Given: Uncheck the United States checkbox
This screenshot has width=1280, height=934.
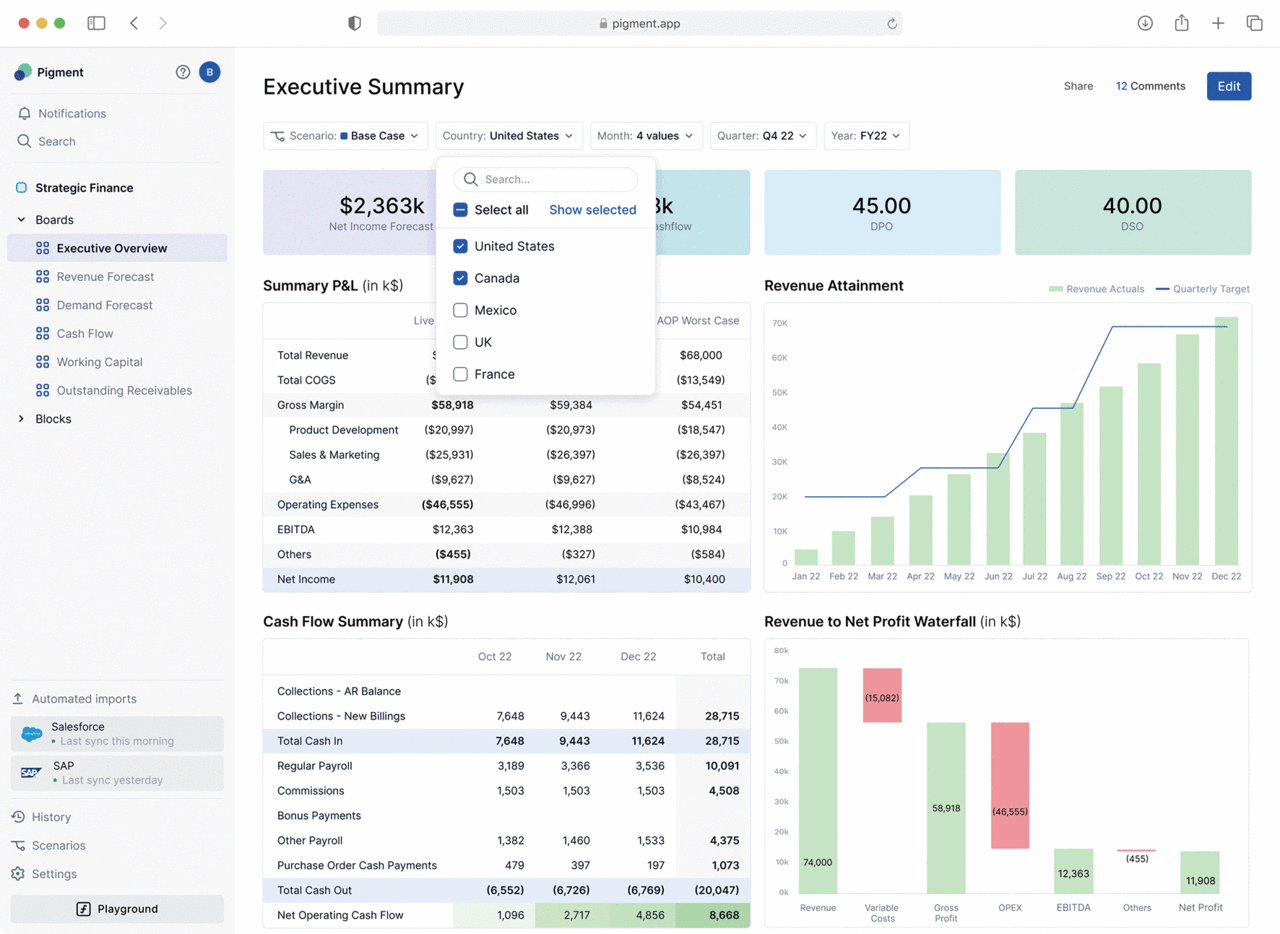Looking at the screenshot, I should pos(460,246).
